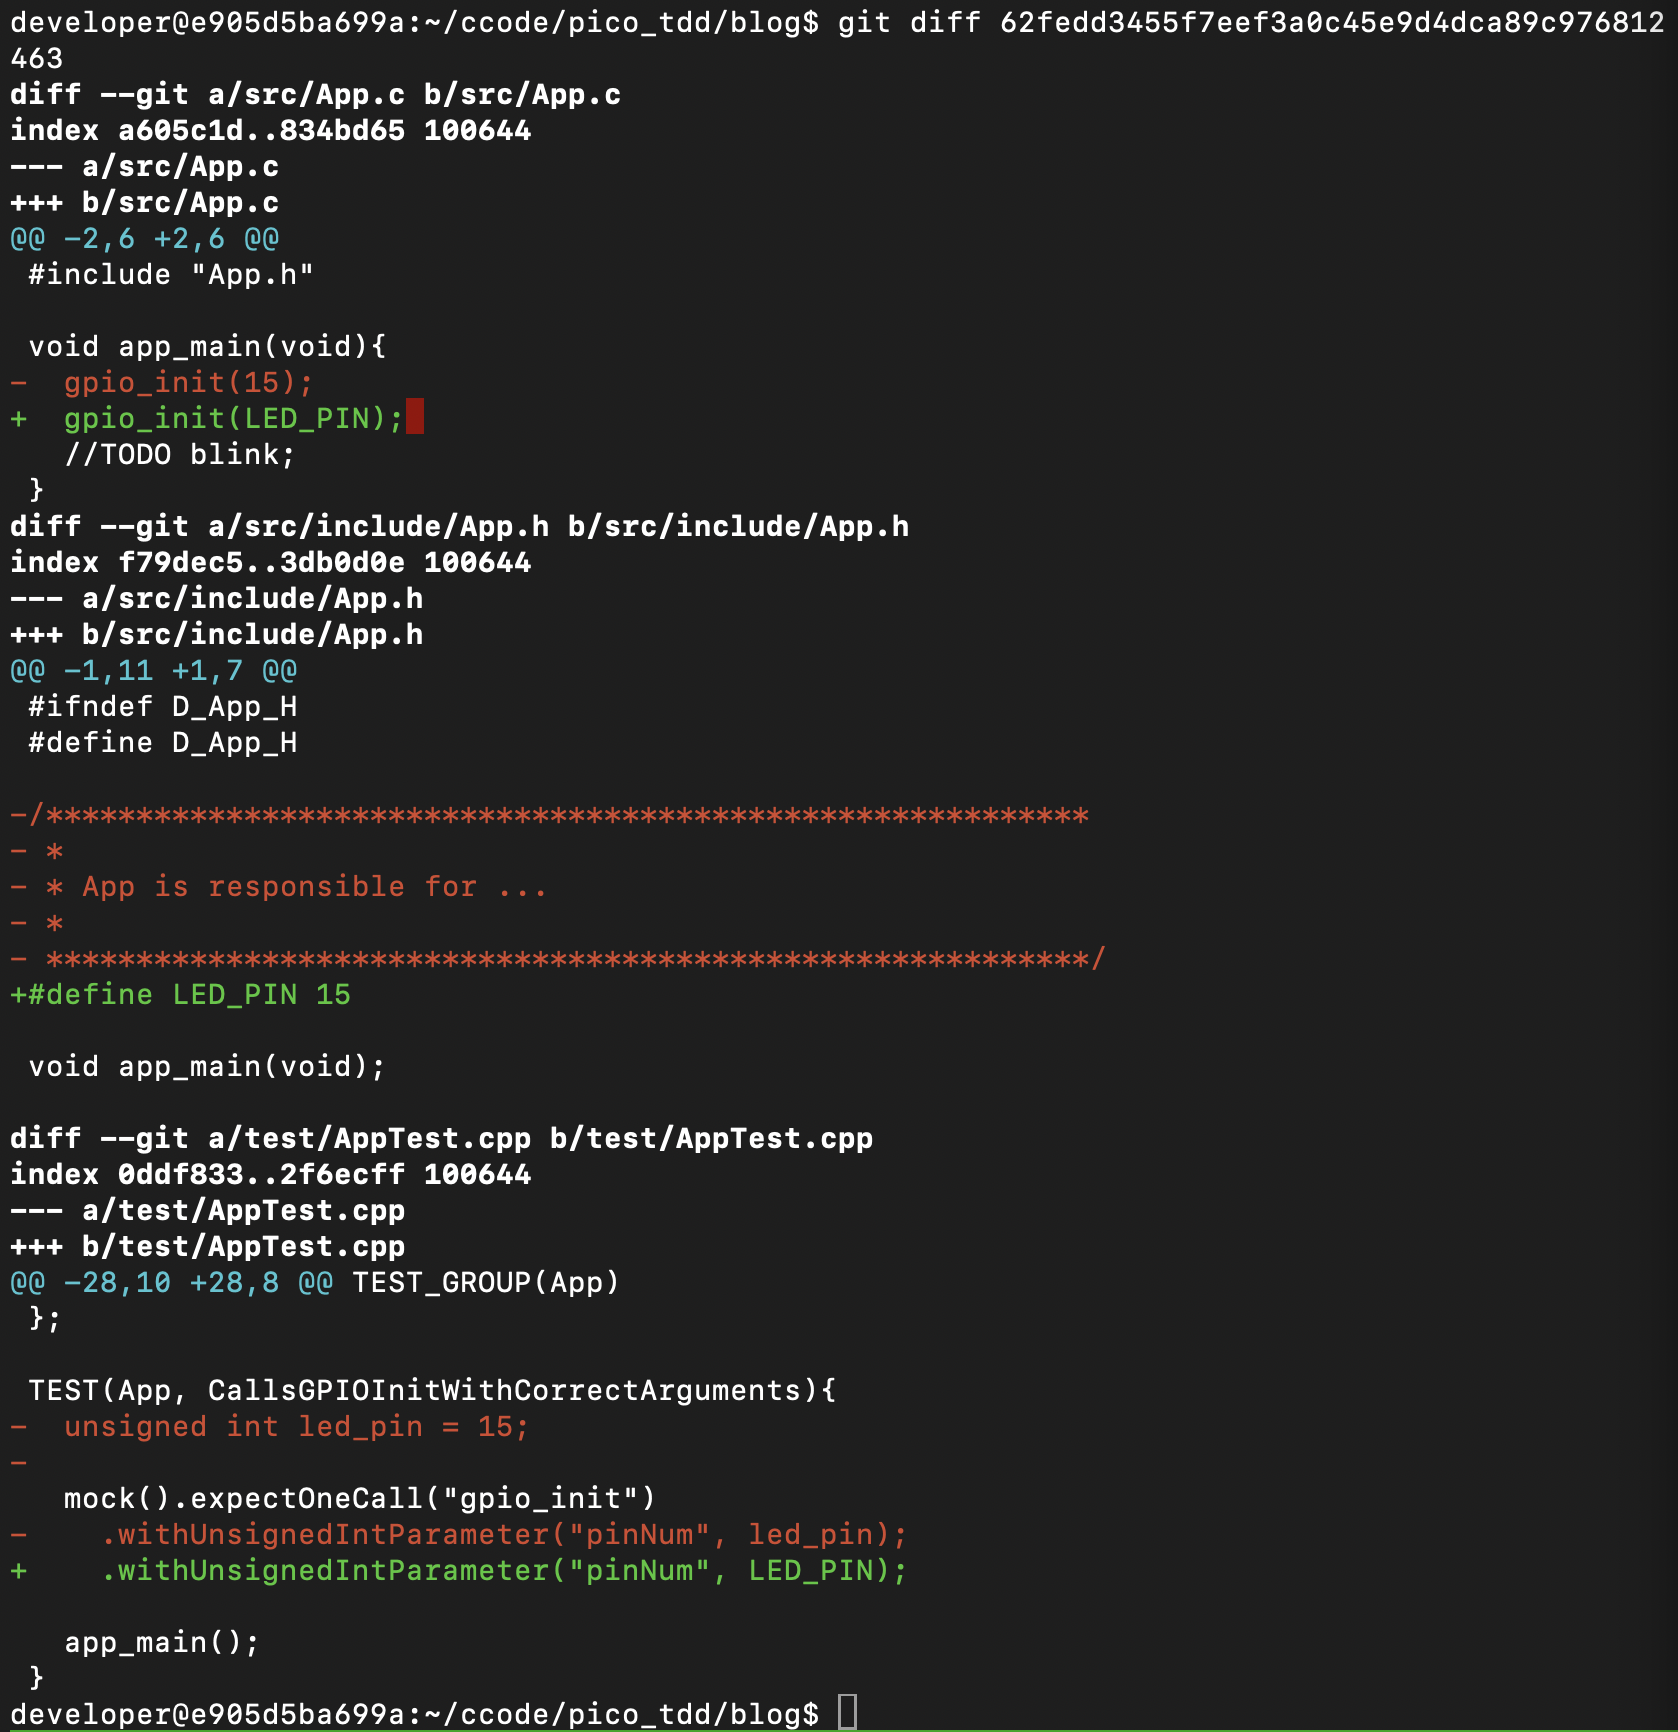Click removed '.withUnsignedIntParameter("pinNum", led_pin);' line
This screenshot has width=1678, height=1732.
click(459, 1535)
